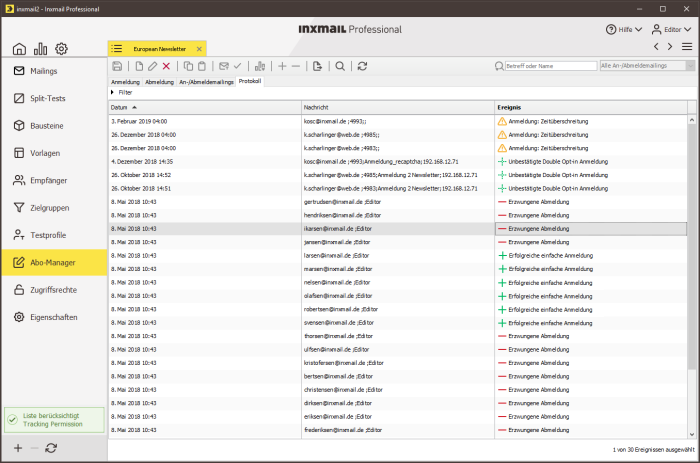Open Bausteine in the sidebar

point(54,126)
